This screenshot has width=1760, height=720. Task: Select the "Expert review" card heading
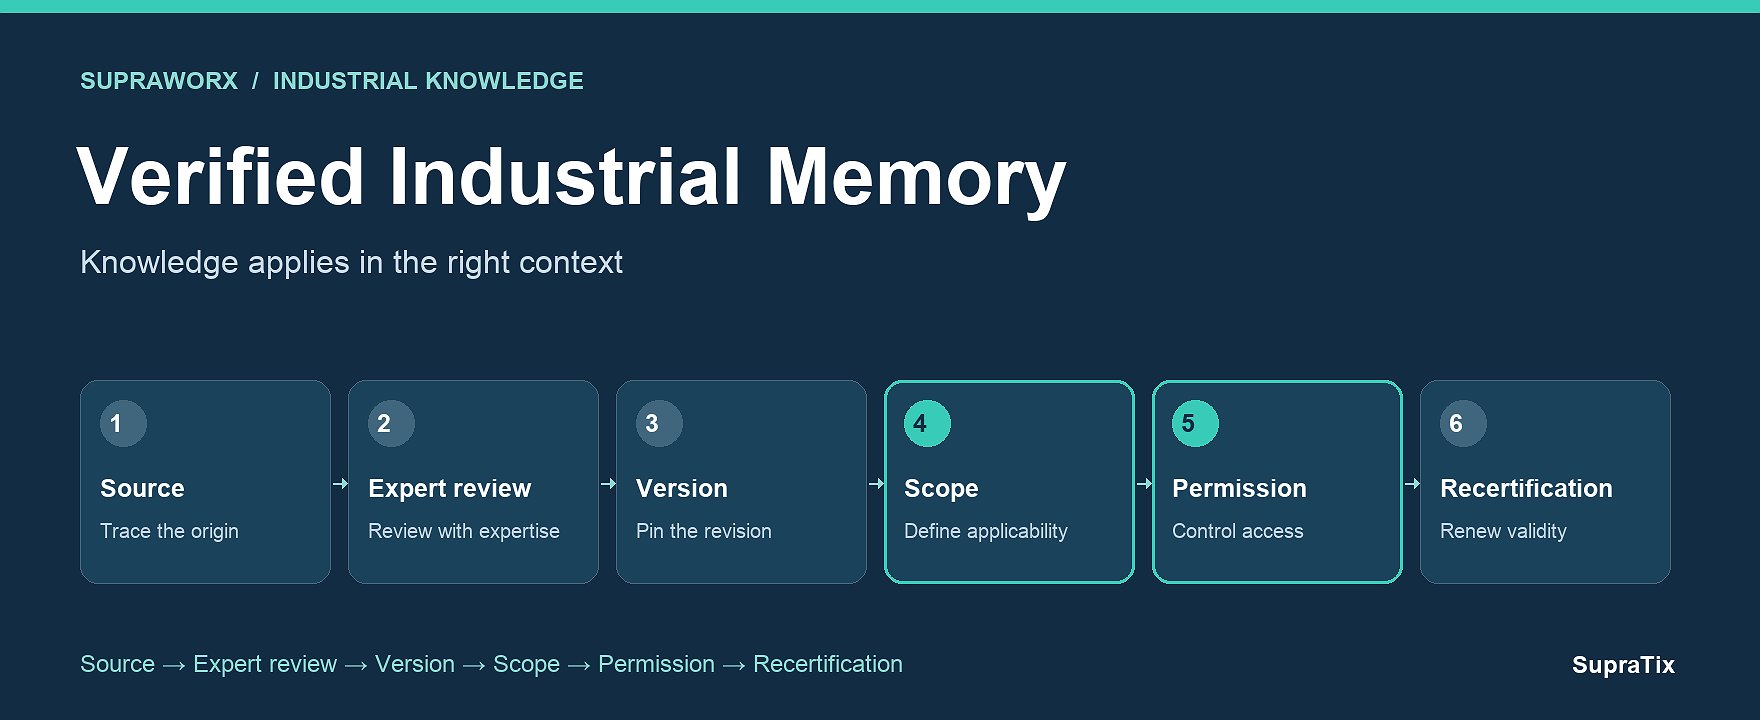(449, 489)
